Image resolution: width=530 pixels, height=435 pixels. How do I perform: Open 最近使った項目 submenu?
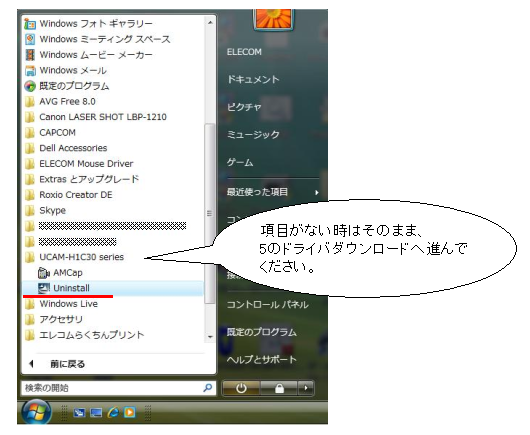(x=257, y=192)
